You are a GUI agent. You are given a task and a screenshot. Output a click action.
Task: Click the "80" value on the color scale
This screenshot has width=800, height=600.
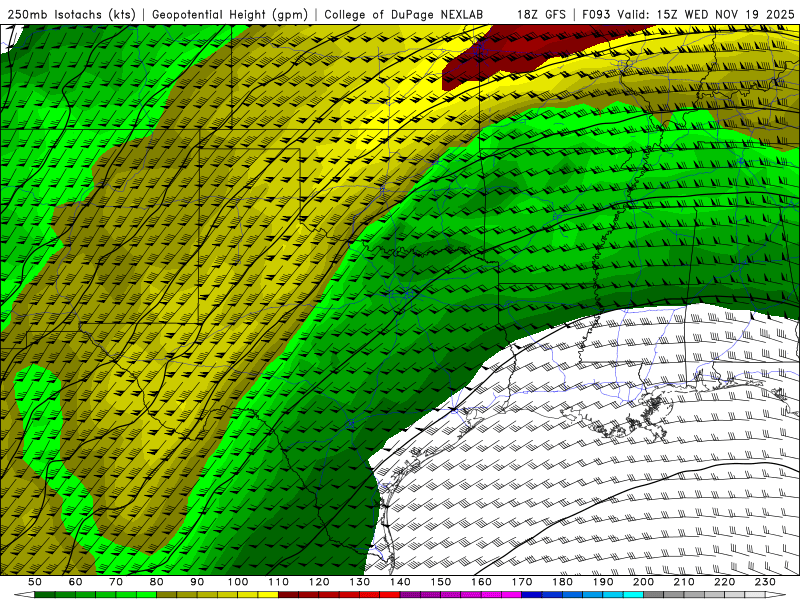point(157,582)
